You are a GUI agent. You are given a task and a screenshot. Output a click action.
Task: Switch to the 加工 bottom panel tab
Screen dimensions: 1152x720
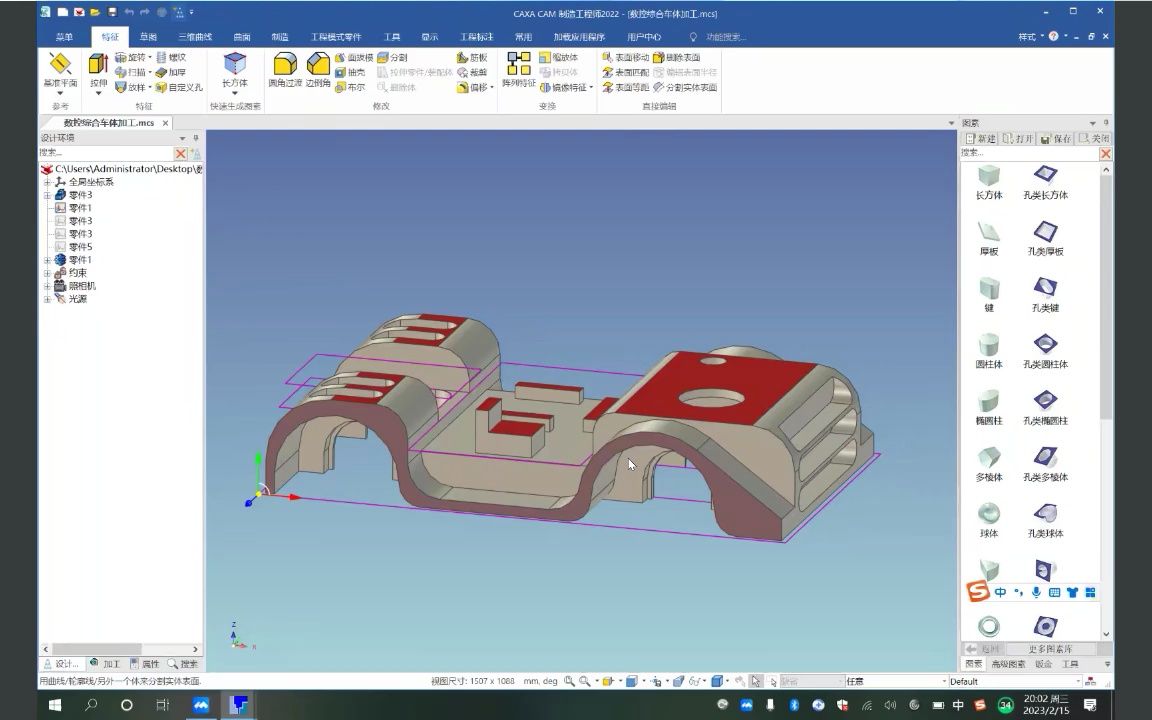pos(105,663)
